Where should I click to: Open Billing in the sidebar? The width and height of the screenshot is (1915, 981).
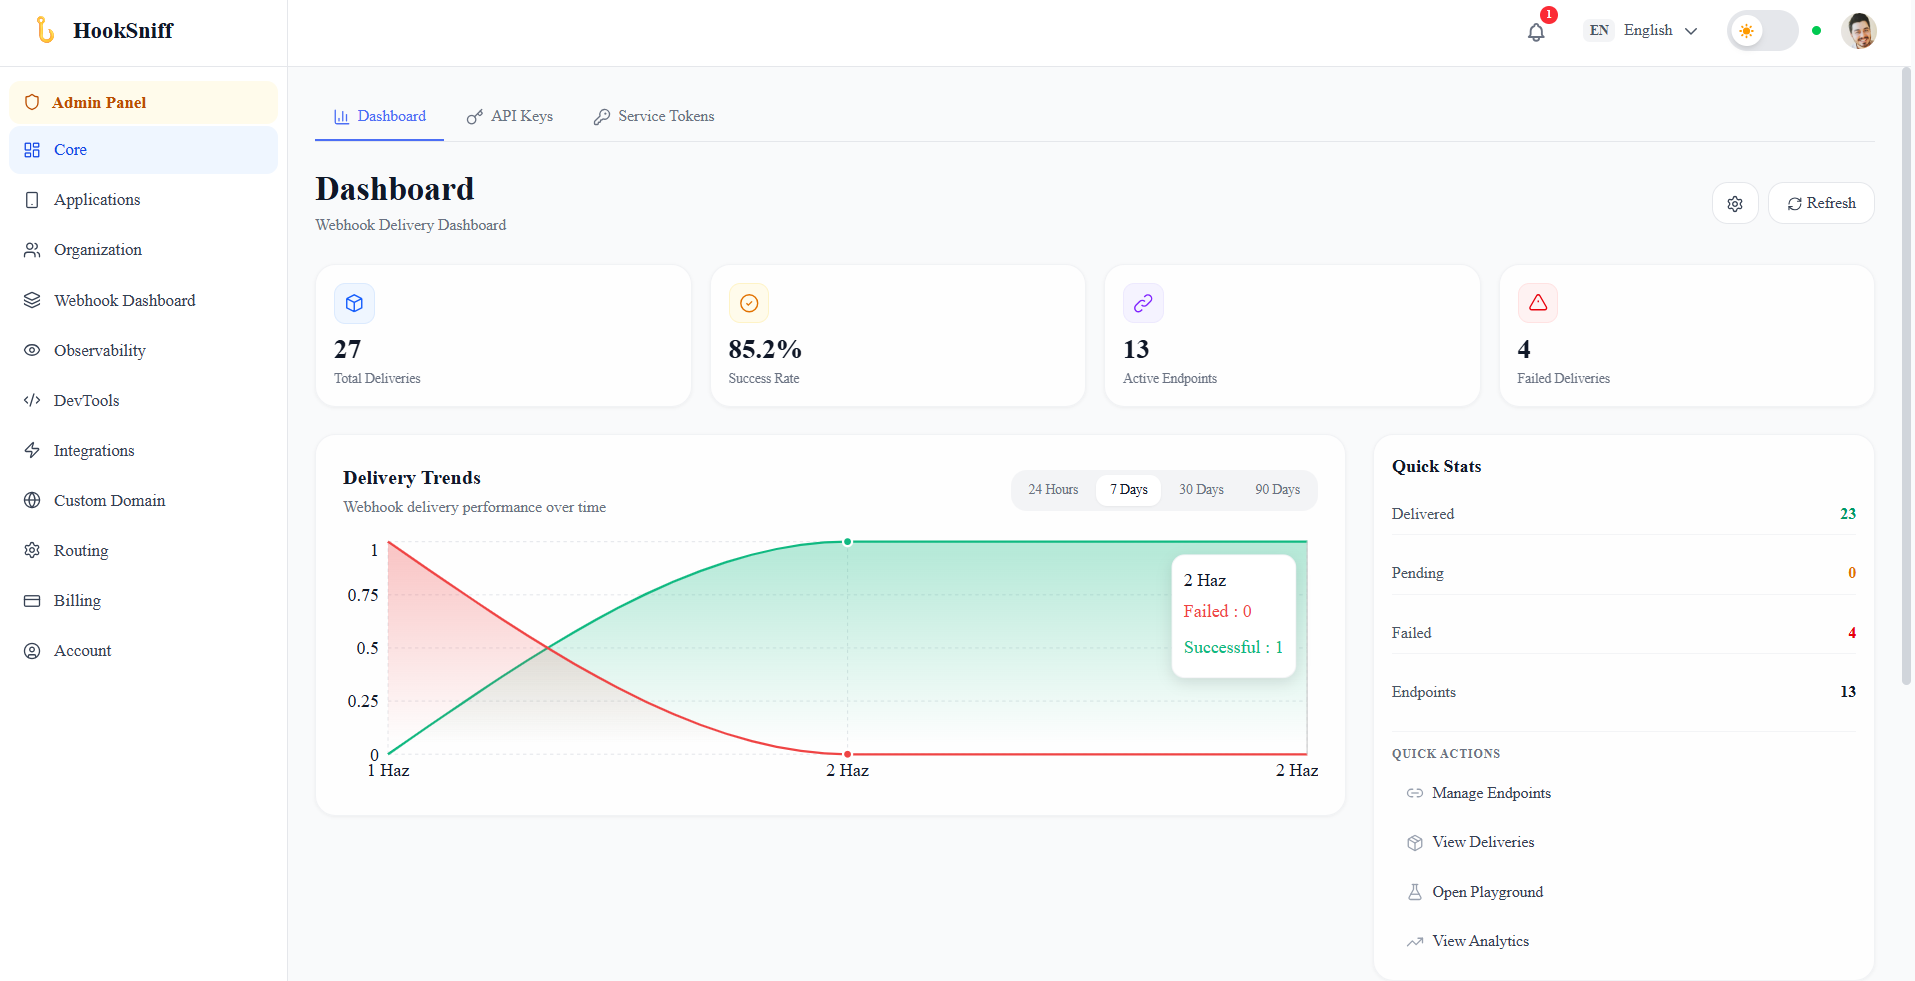143,600
